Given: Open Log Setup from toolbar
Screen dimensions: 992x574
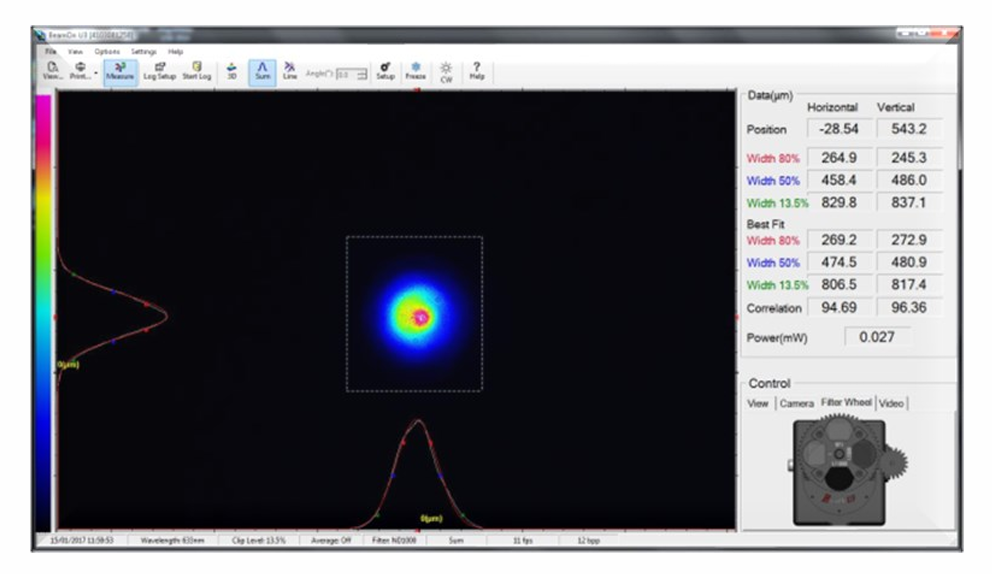Looking at the screenshot, I should coord(159,71).
